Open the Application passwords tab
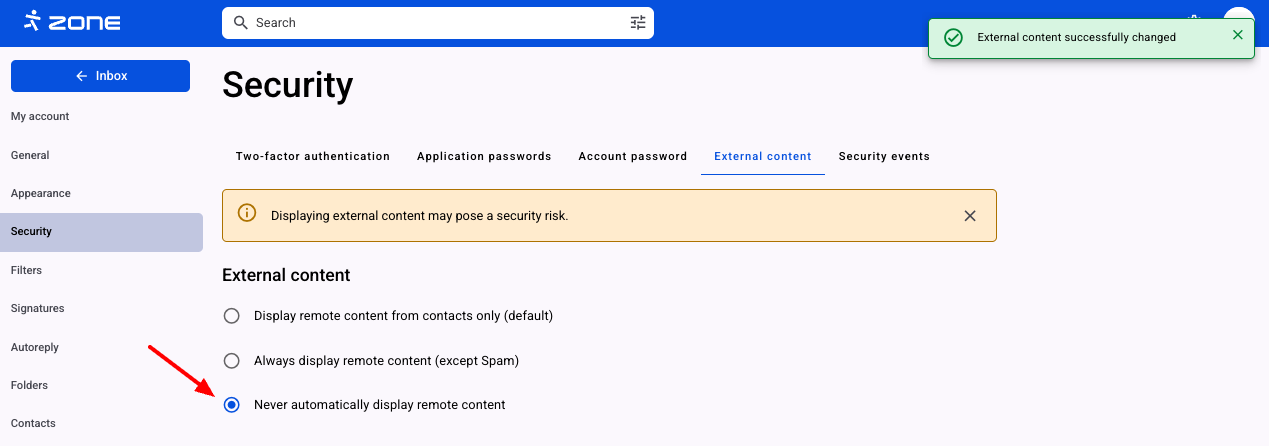 (x=484, y=156)
